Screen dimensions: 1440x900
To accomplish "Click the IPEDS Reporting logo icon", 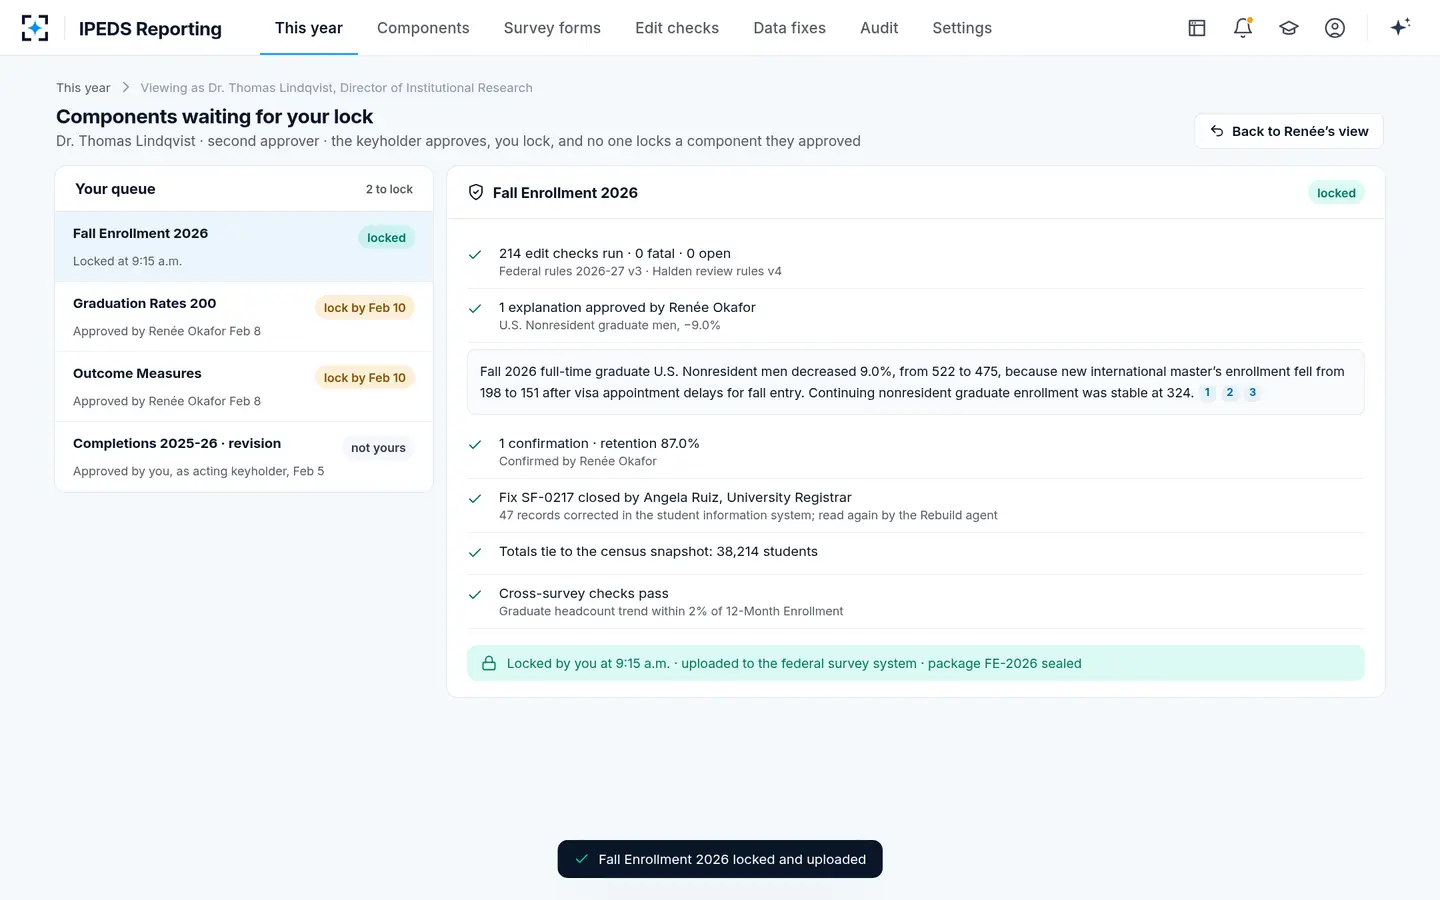I will tap(35, 28).
